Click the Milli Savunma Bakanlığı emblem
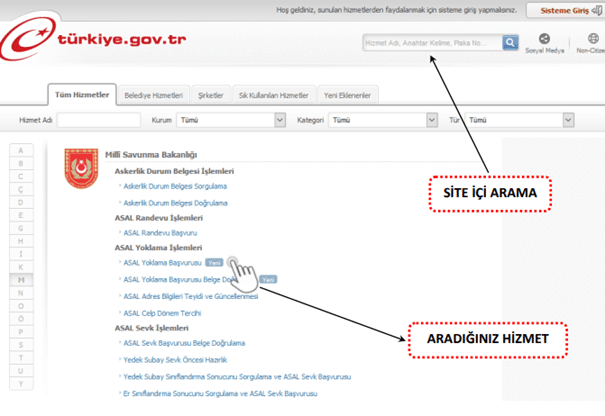605x416 pixels. tap(81, 168)
